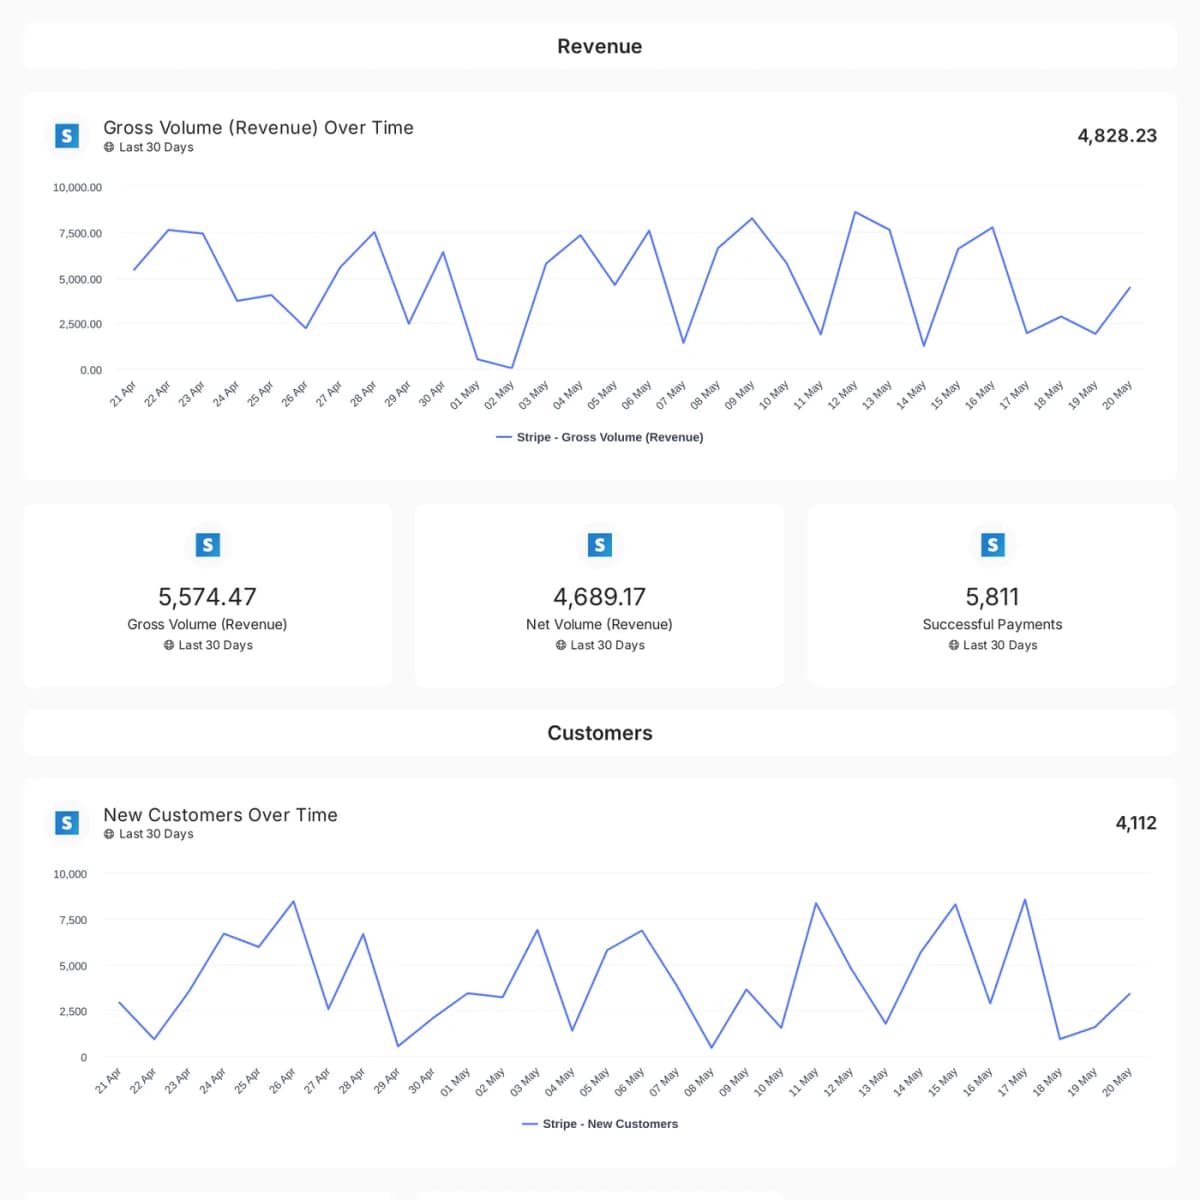Click the 4,112 total on customers chart
Image resolution: width=1200 pixels, height=1200 pixels.
tap(1136, 823)
